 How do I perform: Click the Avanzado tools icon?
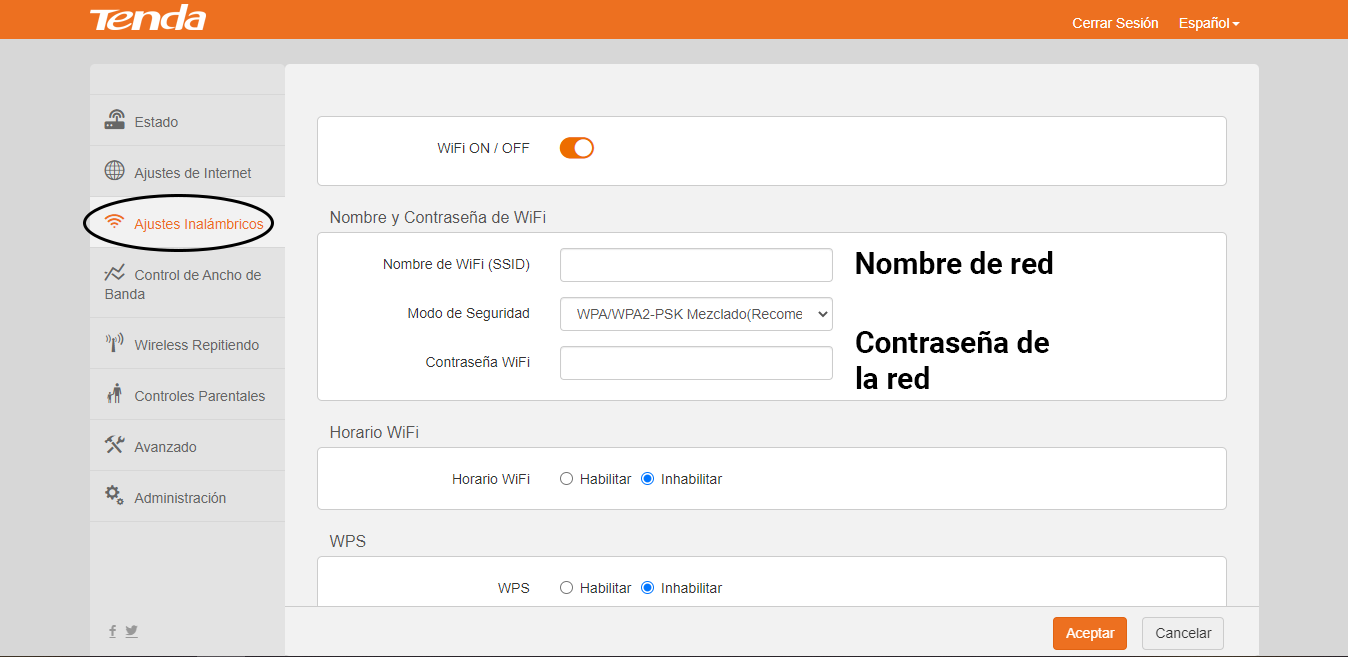coord(115,446)
